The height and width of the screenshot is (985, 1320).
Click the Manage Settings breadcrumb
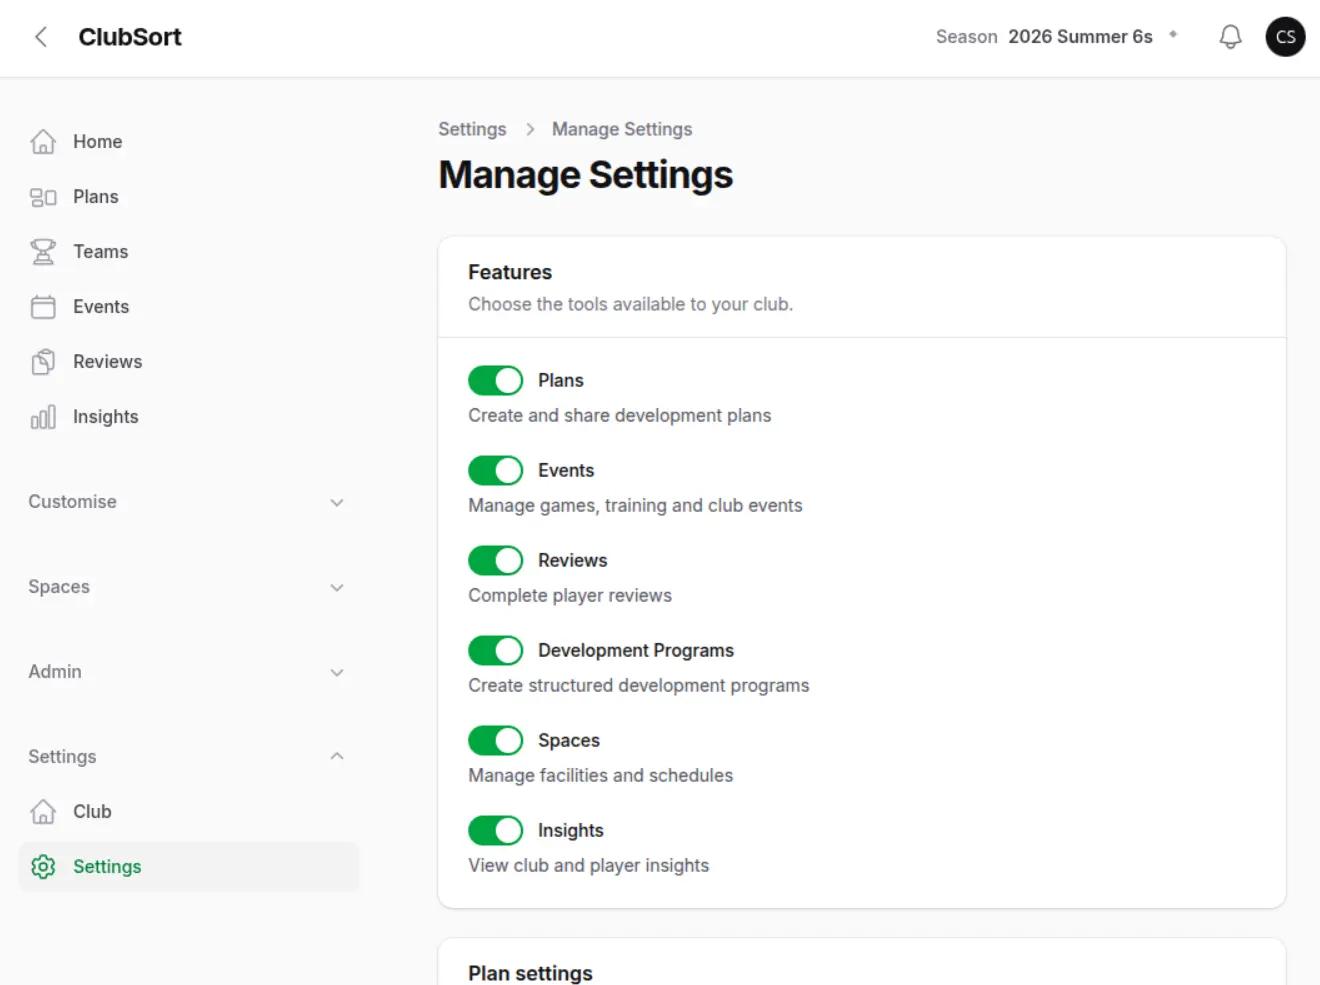[622, 129]
